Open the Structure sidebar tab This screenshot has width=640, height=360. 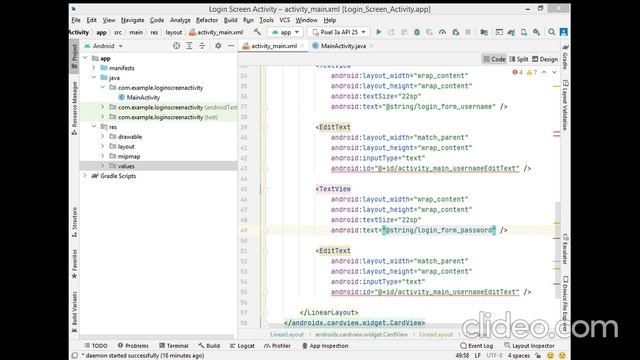click(x=74, y=222)
